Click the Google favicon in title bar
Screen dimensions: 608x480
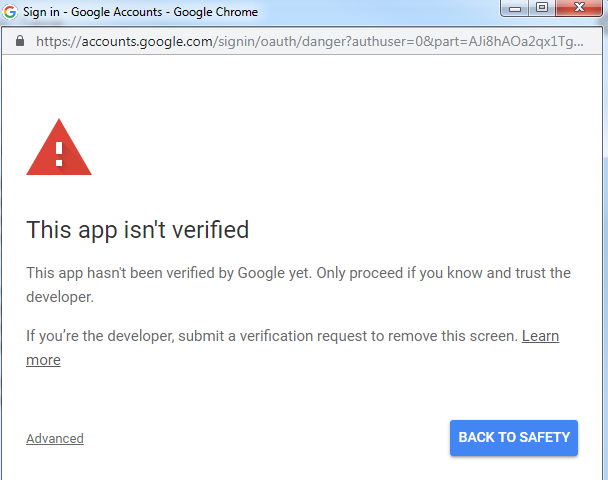[x=10, y=12]
